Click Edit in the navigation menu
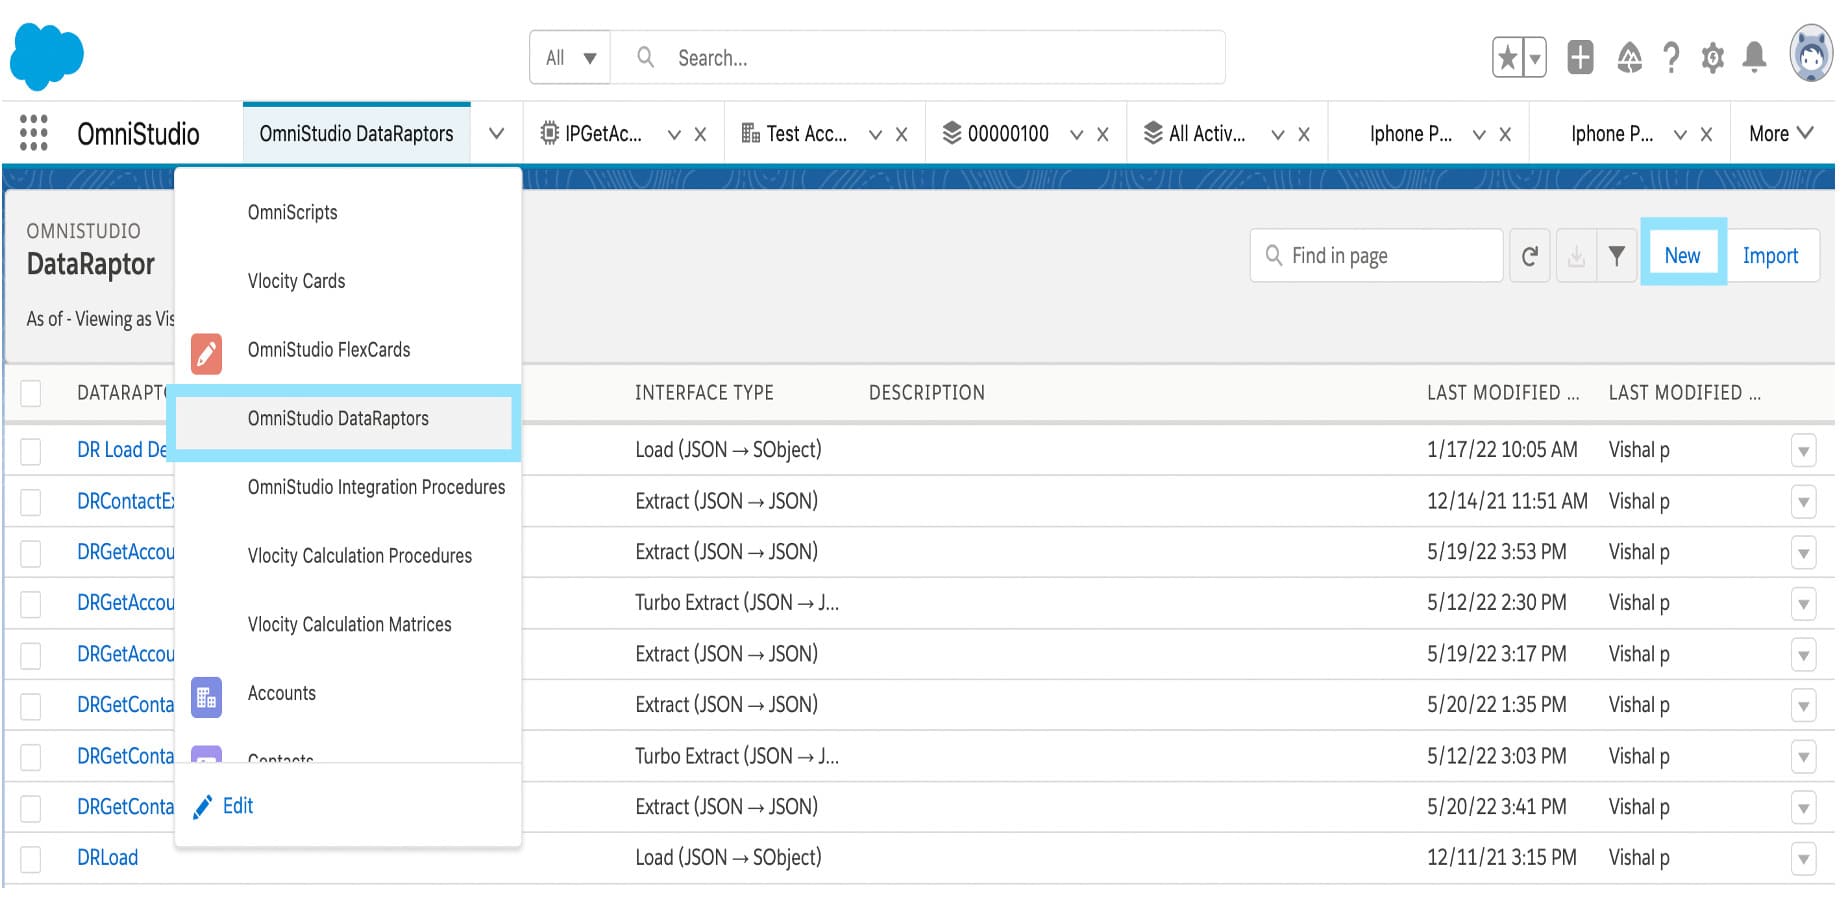Screen dimensions: 1848x904 click(238, 806)
